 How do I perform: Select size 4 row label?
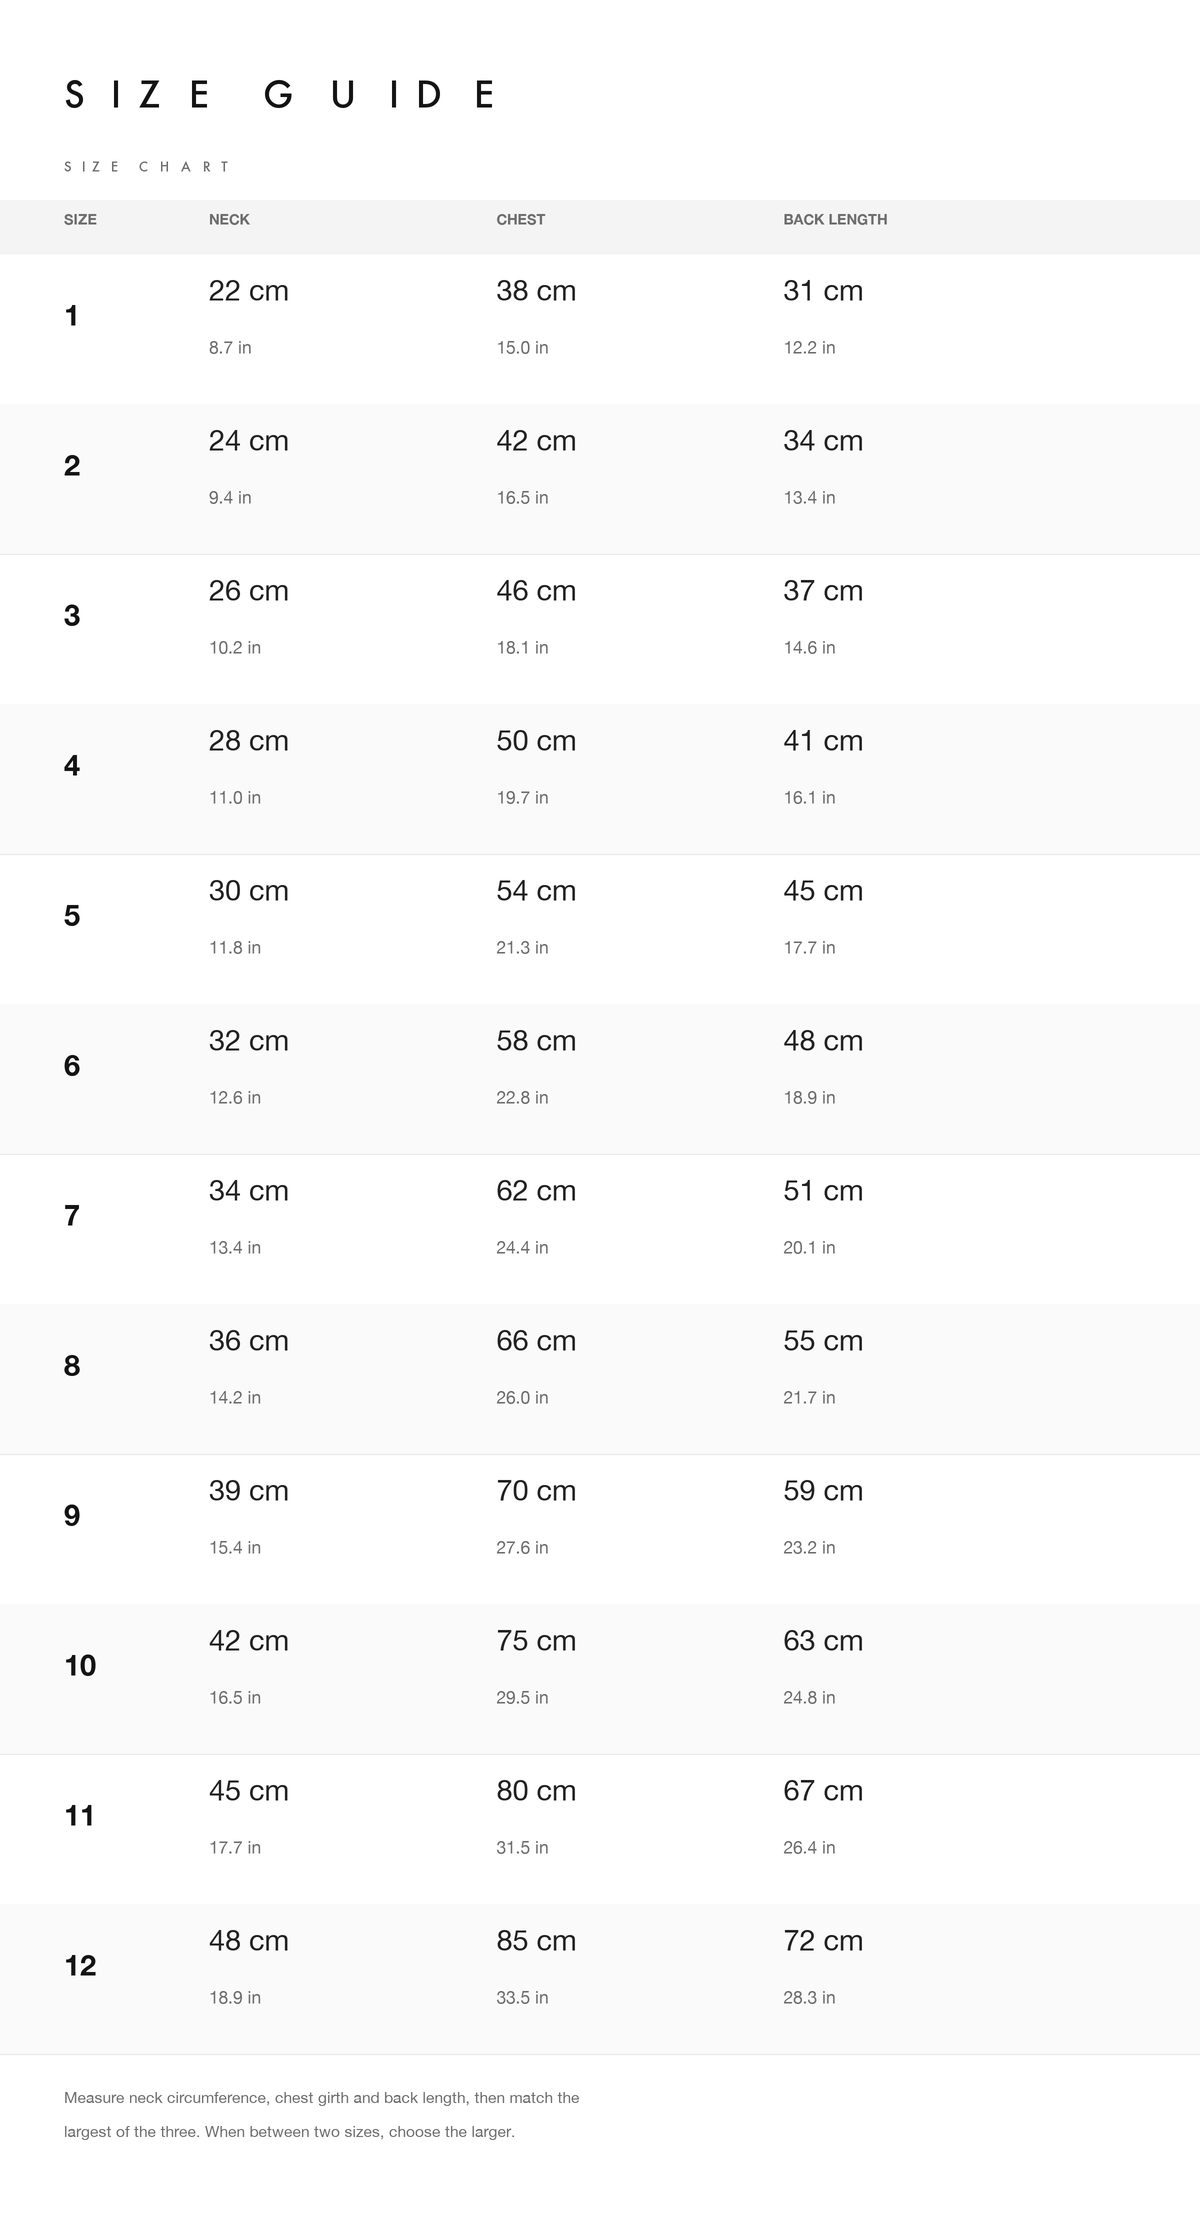coord(72,766)
